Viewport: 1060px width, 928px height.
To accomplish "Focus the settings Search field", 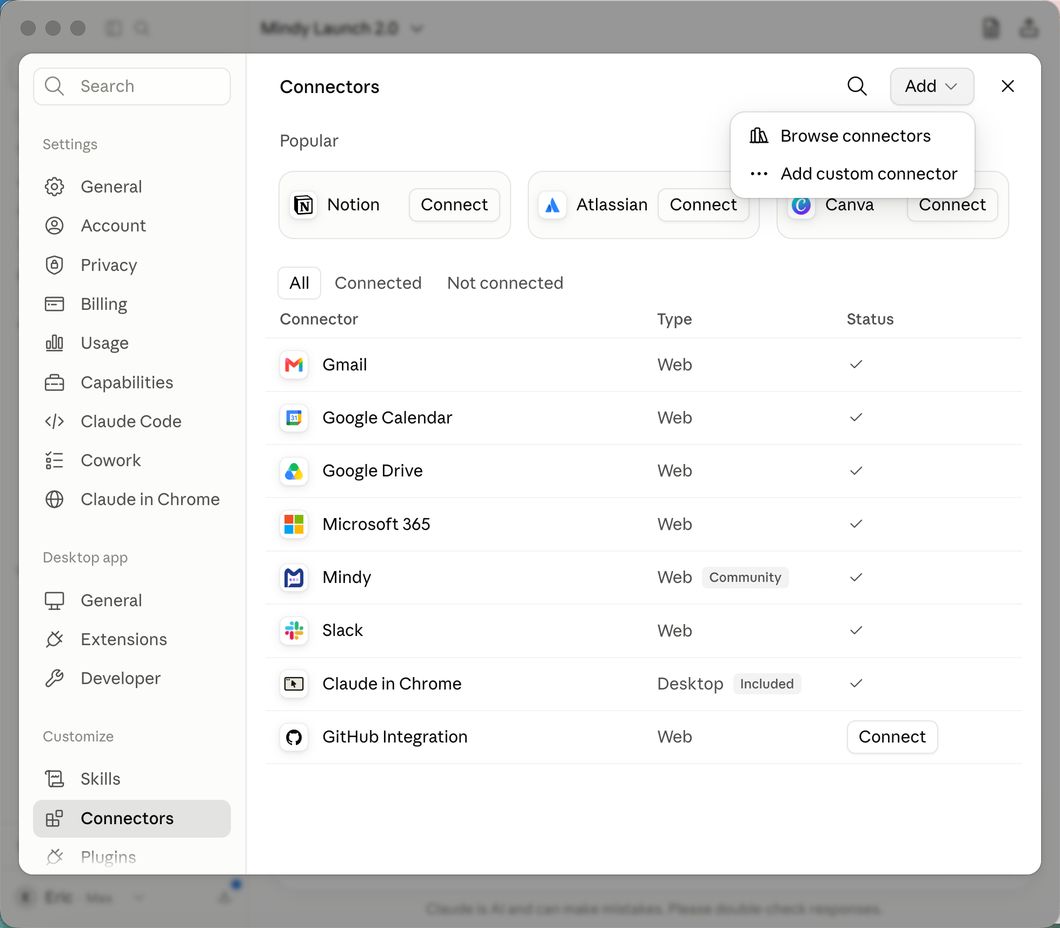I will [x=132, y=86].
